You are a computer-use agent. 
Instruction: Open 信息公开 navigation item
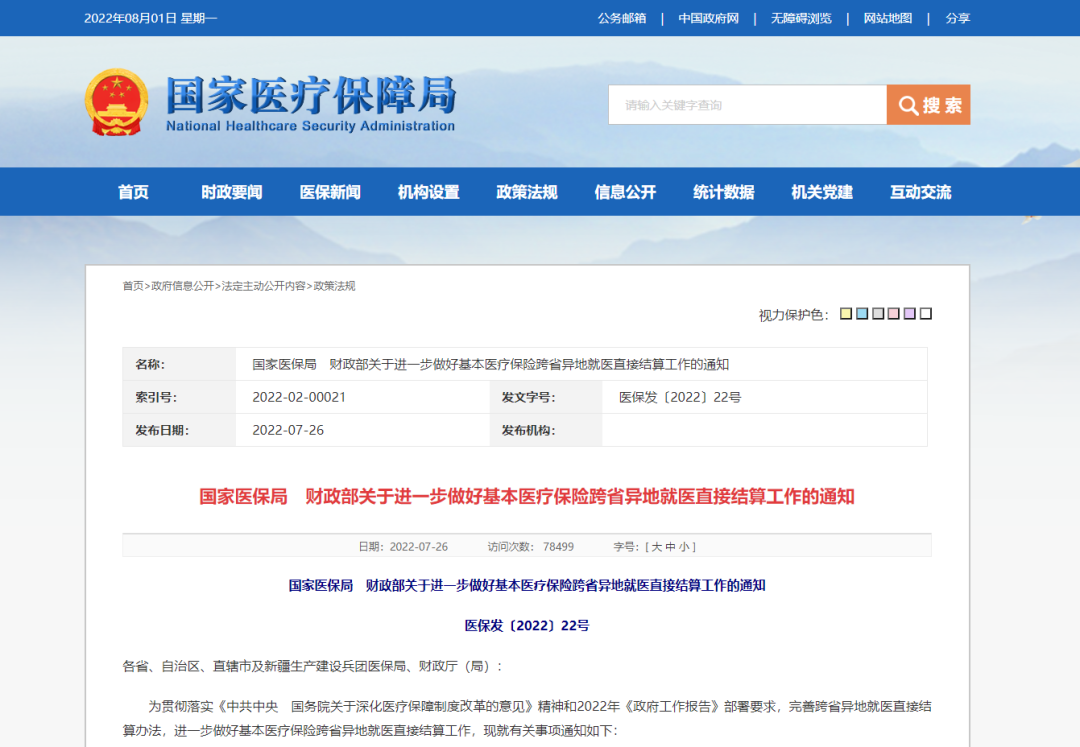click(625, 192)
